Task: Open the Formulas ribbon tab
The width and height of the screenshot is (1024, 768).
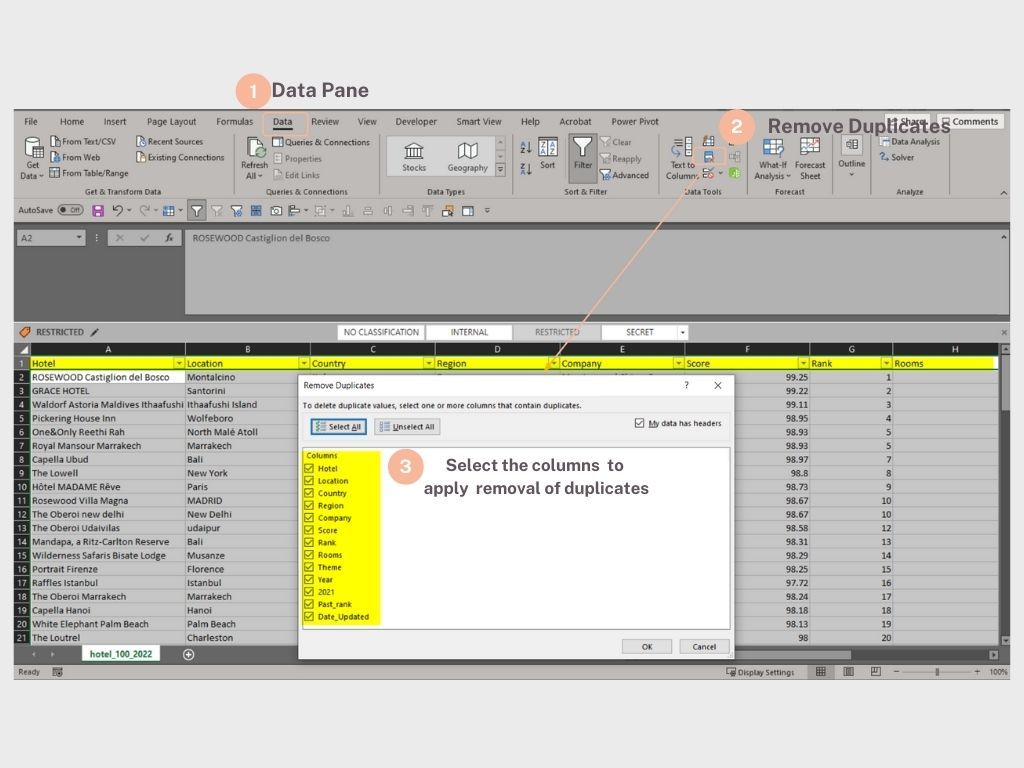Action: [x=234, y=121]
